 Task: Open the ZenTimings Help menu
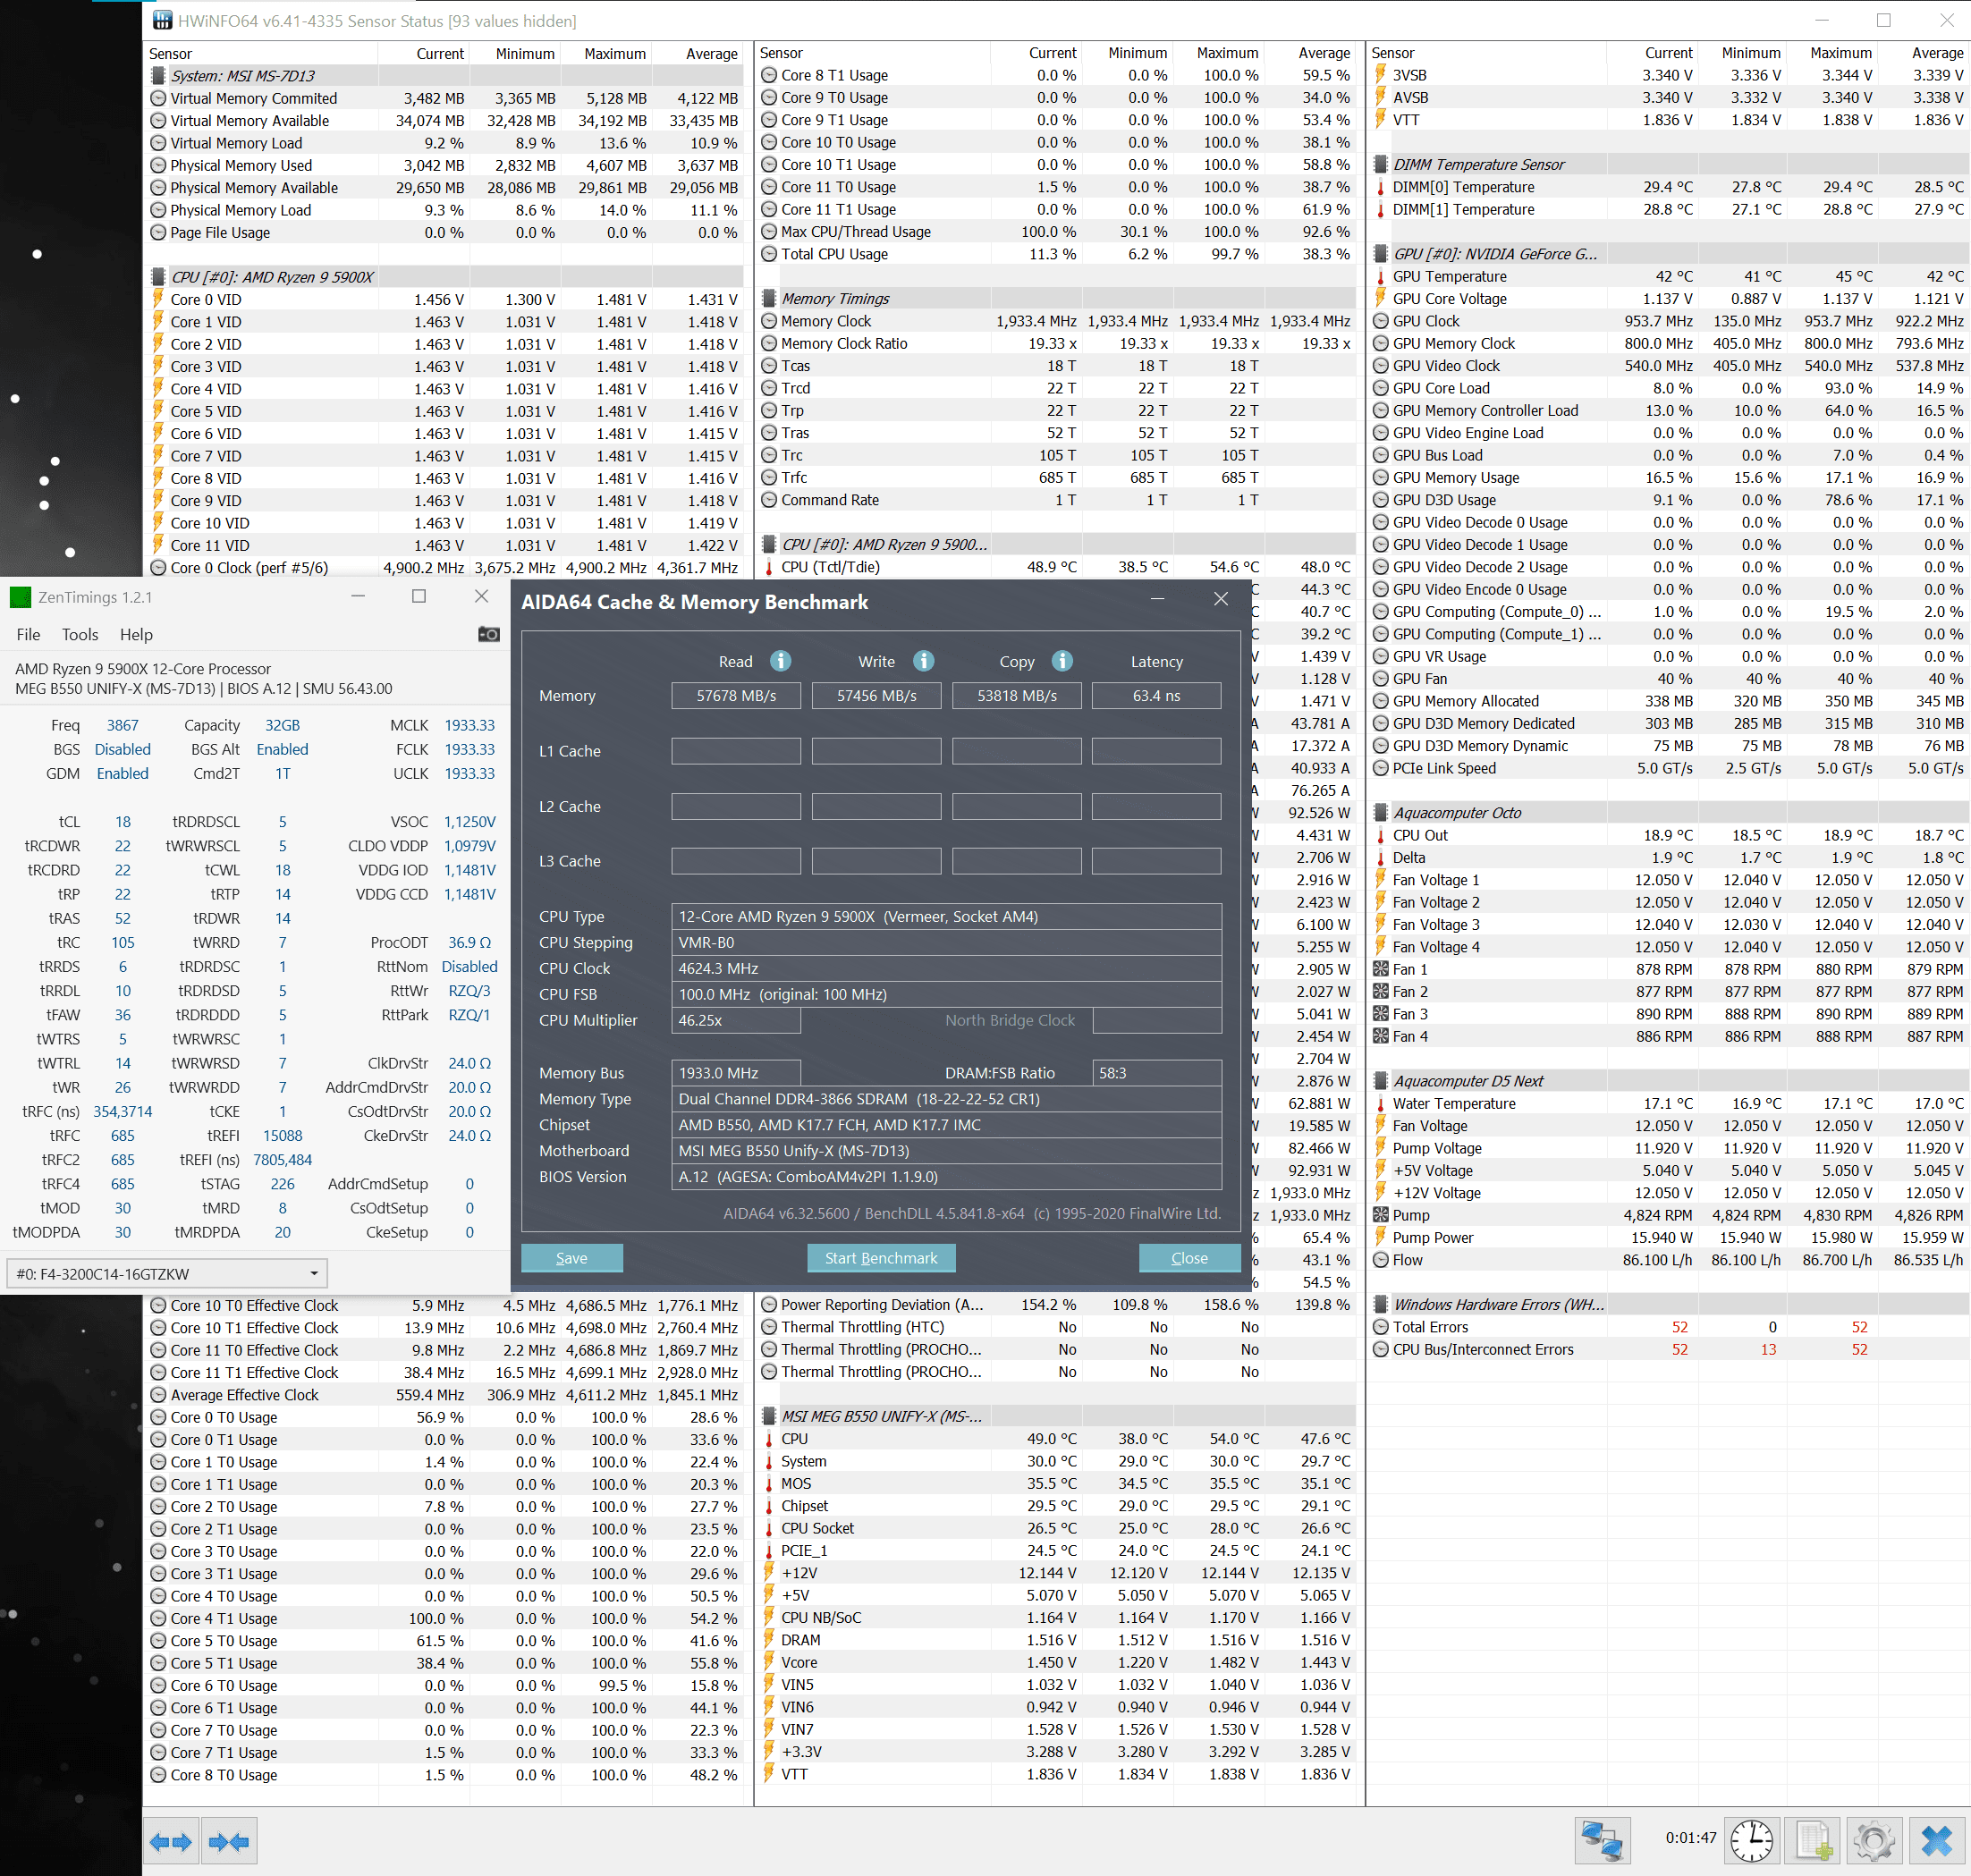[x=136, y=634]
